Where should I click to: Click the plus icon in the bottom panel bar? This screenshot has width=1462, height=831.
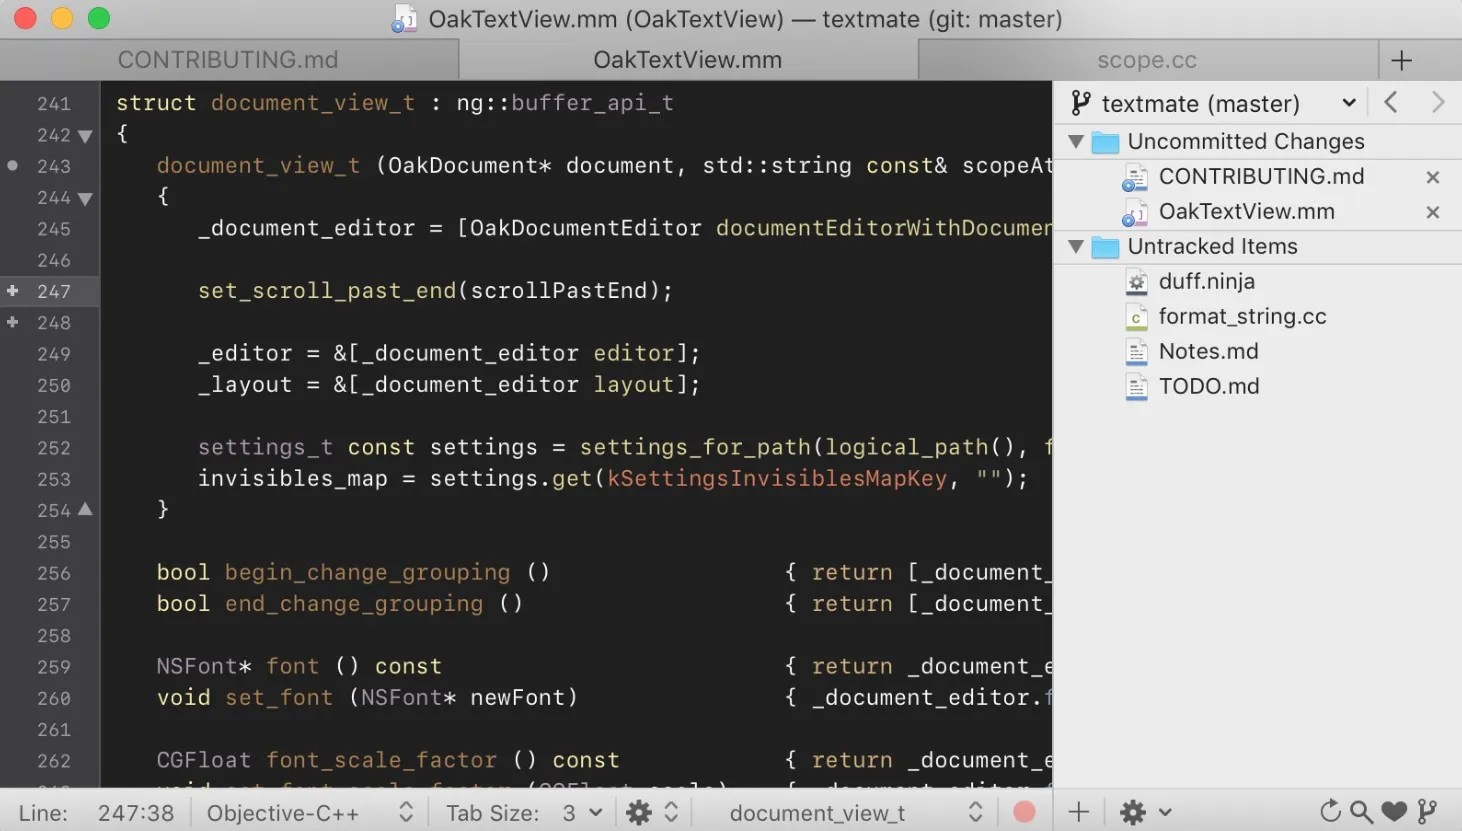[x=1079, y=812]
